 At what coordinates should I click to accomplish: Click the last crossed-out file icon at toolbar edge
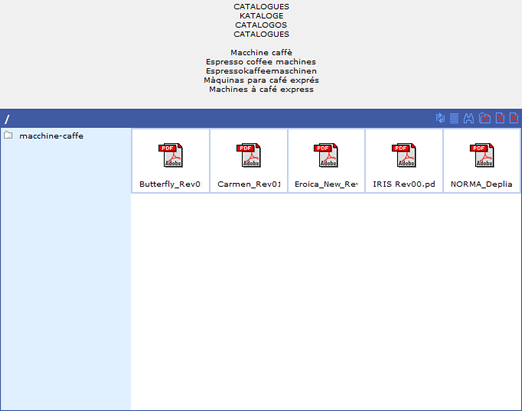(x=514, y=118)
